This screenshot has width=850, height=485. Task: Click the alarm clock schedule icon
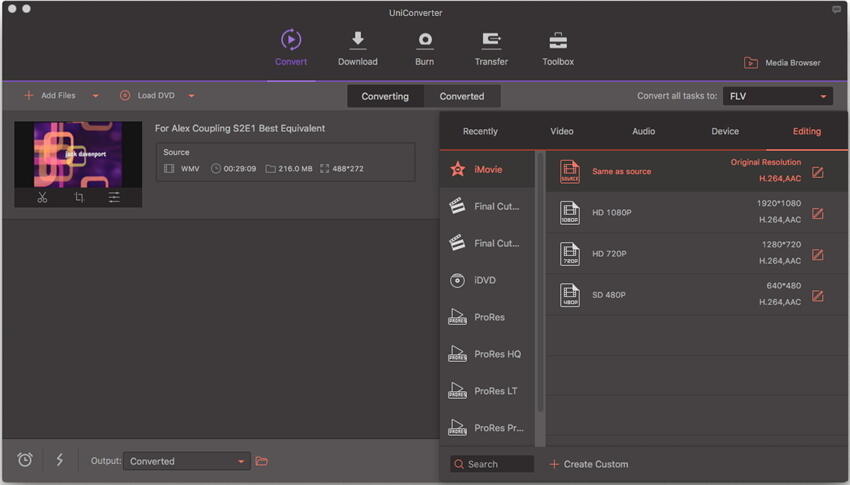pos(25,460)
